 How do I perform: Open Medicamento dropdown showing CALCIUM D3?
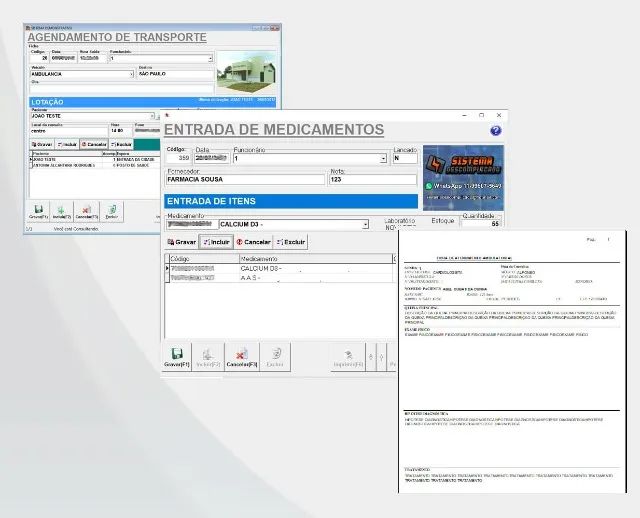(x=365, y=224)
